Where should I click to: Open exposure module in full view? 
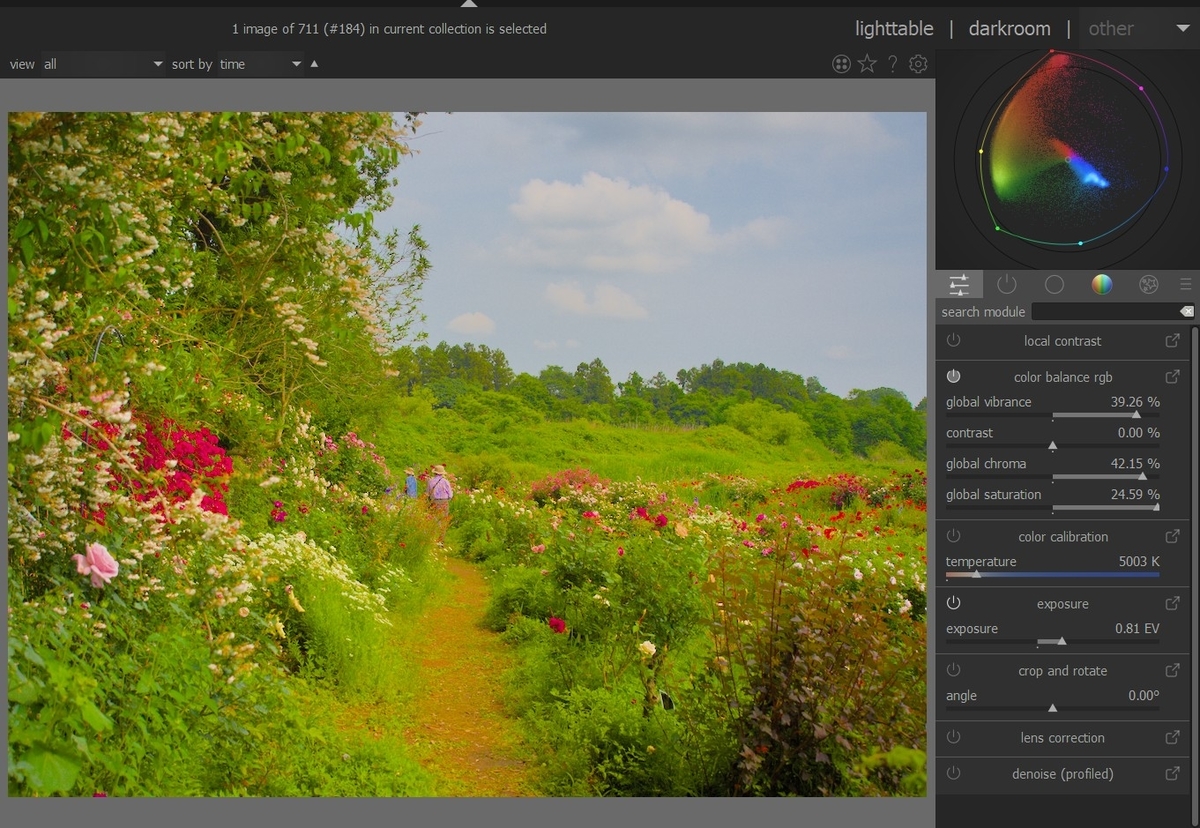pyautogui.click(x=1172, y=604)
